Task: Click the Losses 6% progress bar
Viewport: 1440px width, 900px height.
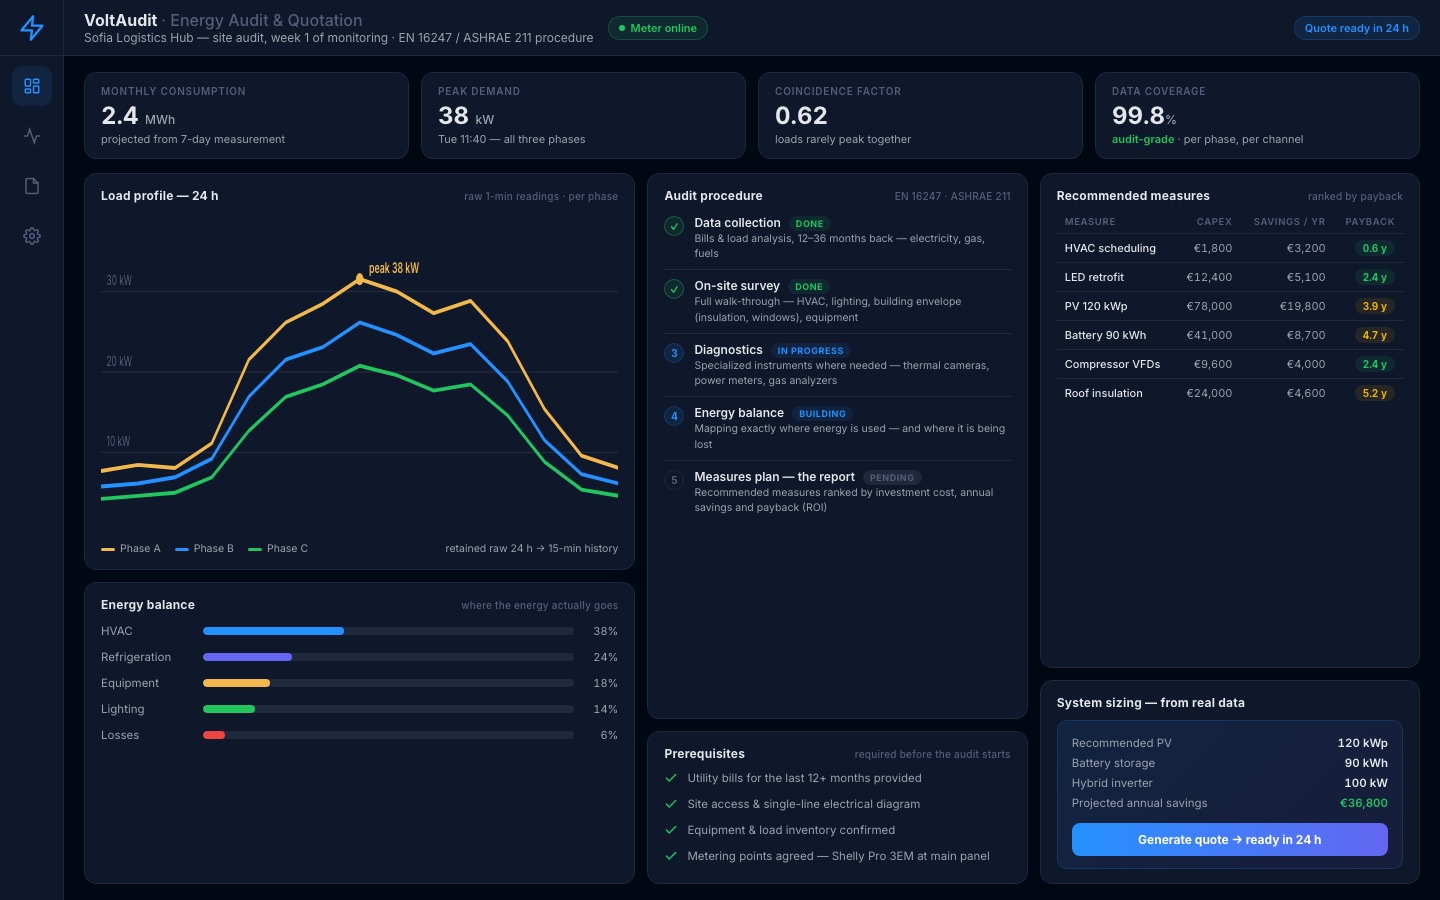Action: coord(388,735)
